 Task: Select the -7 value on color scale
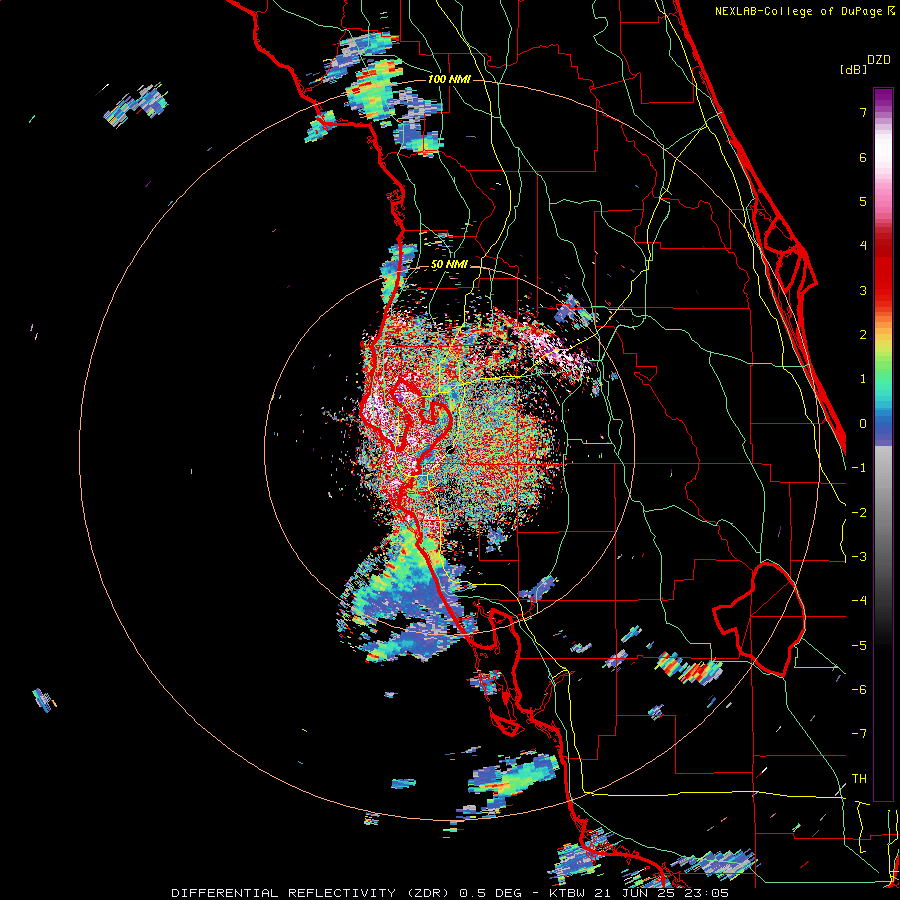(x=859, y=734)
